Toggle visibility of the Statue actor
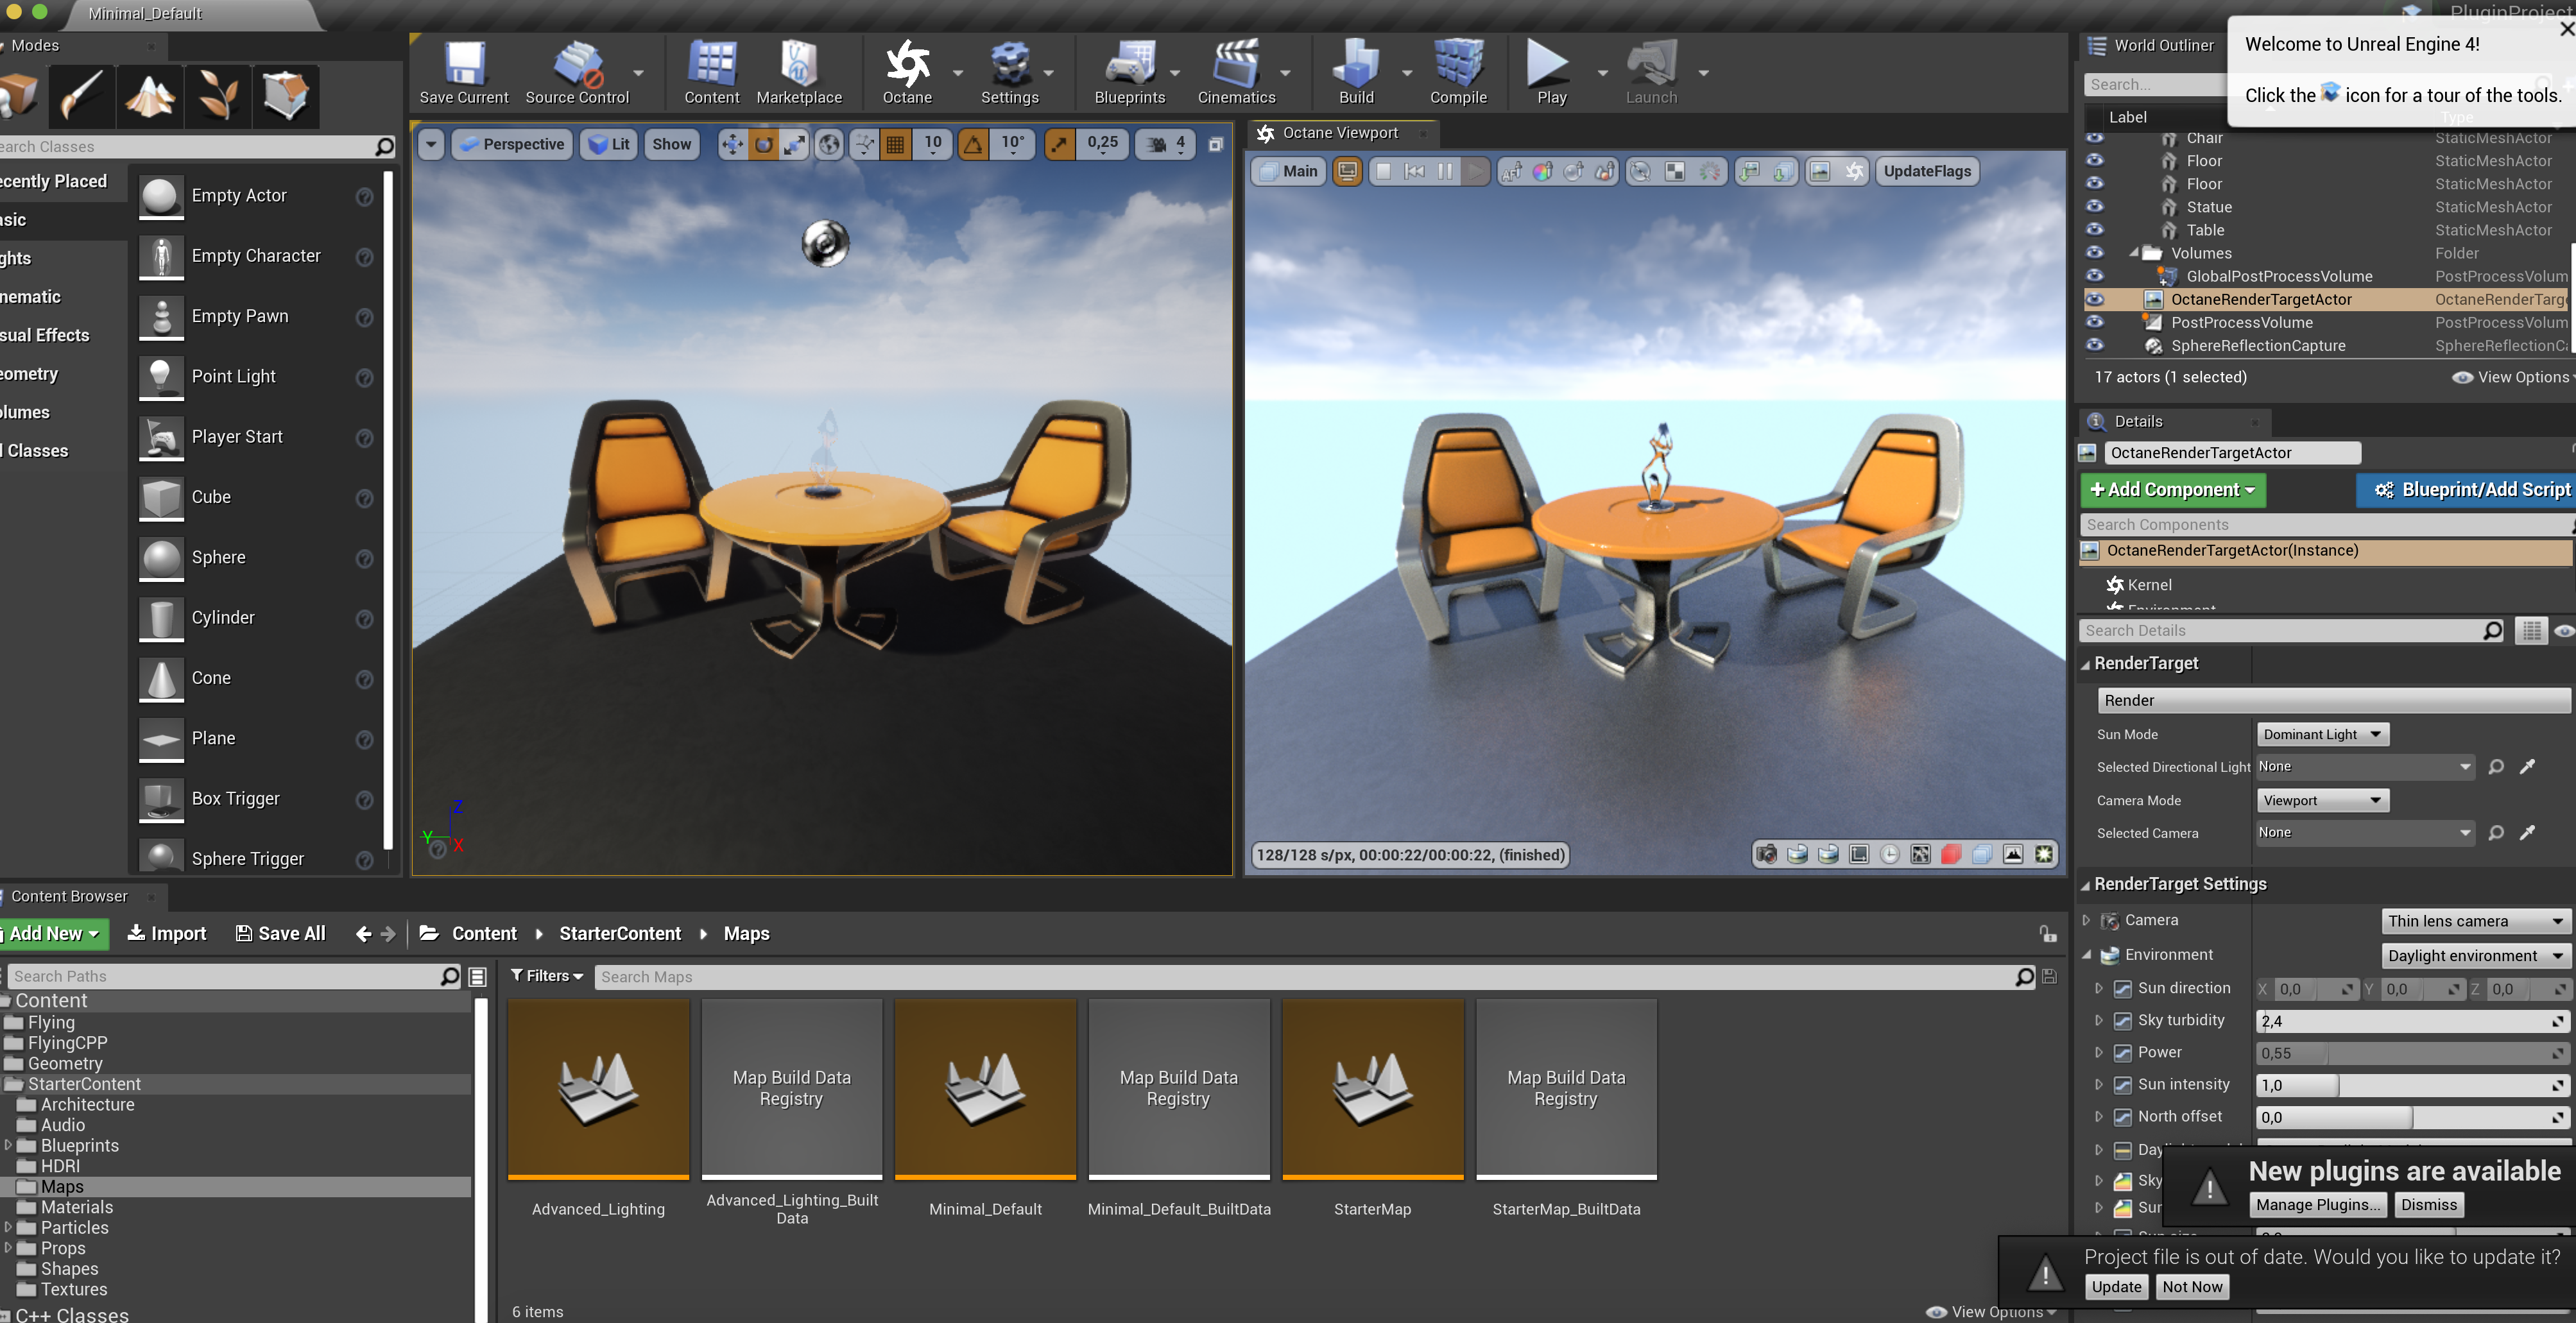 2094,207
